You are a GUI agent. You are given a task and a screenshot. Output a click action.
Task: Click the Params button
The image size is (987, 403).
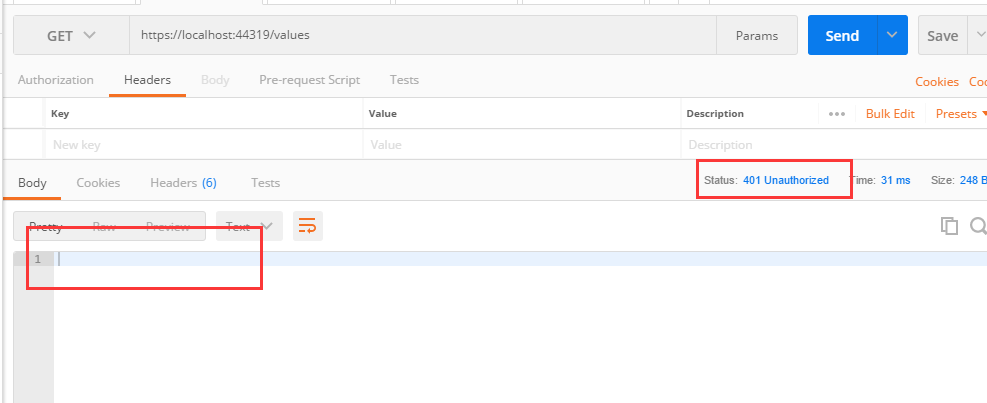(756, 35)
